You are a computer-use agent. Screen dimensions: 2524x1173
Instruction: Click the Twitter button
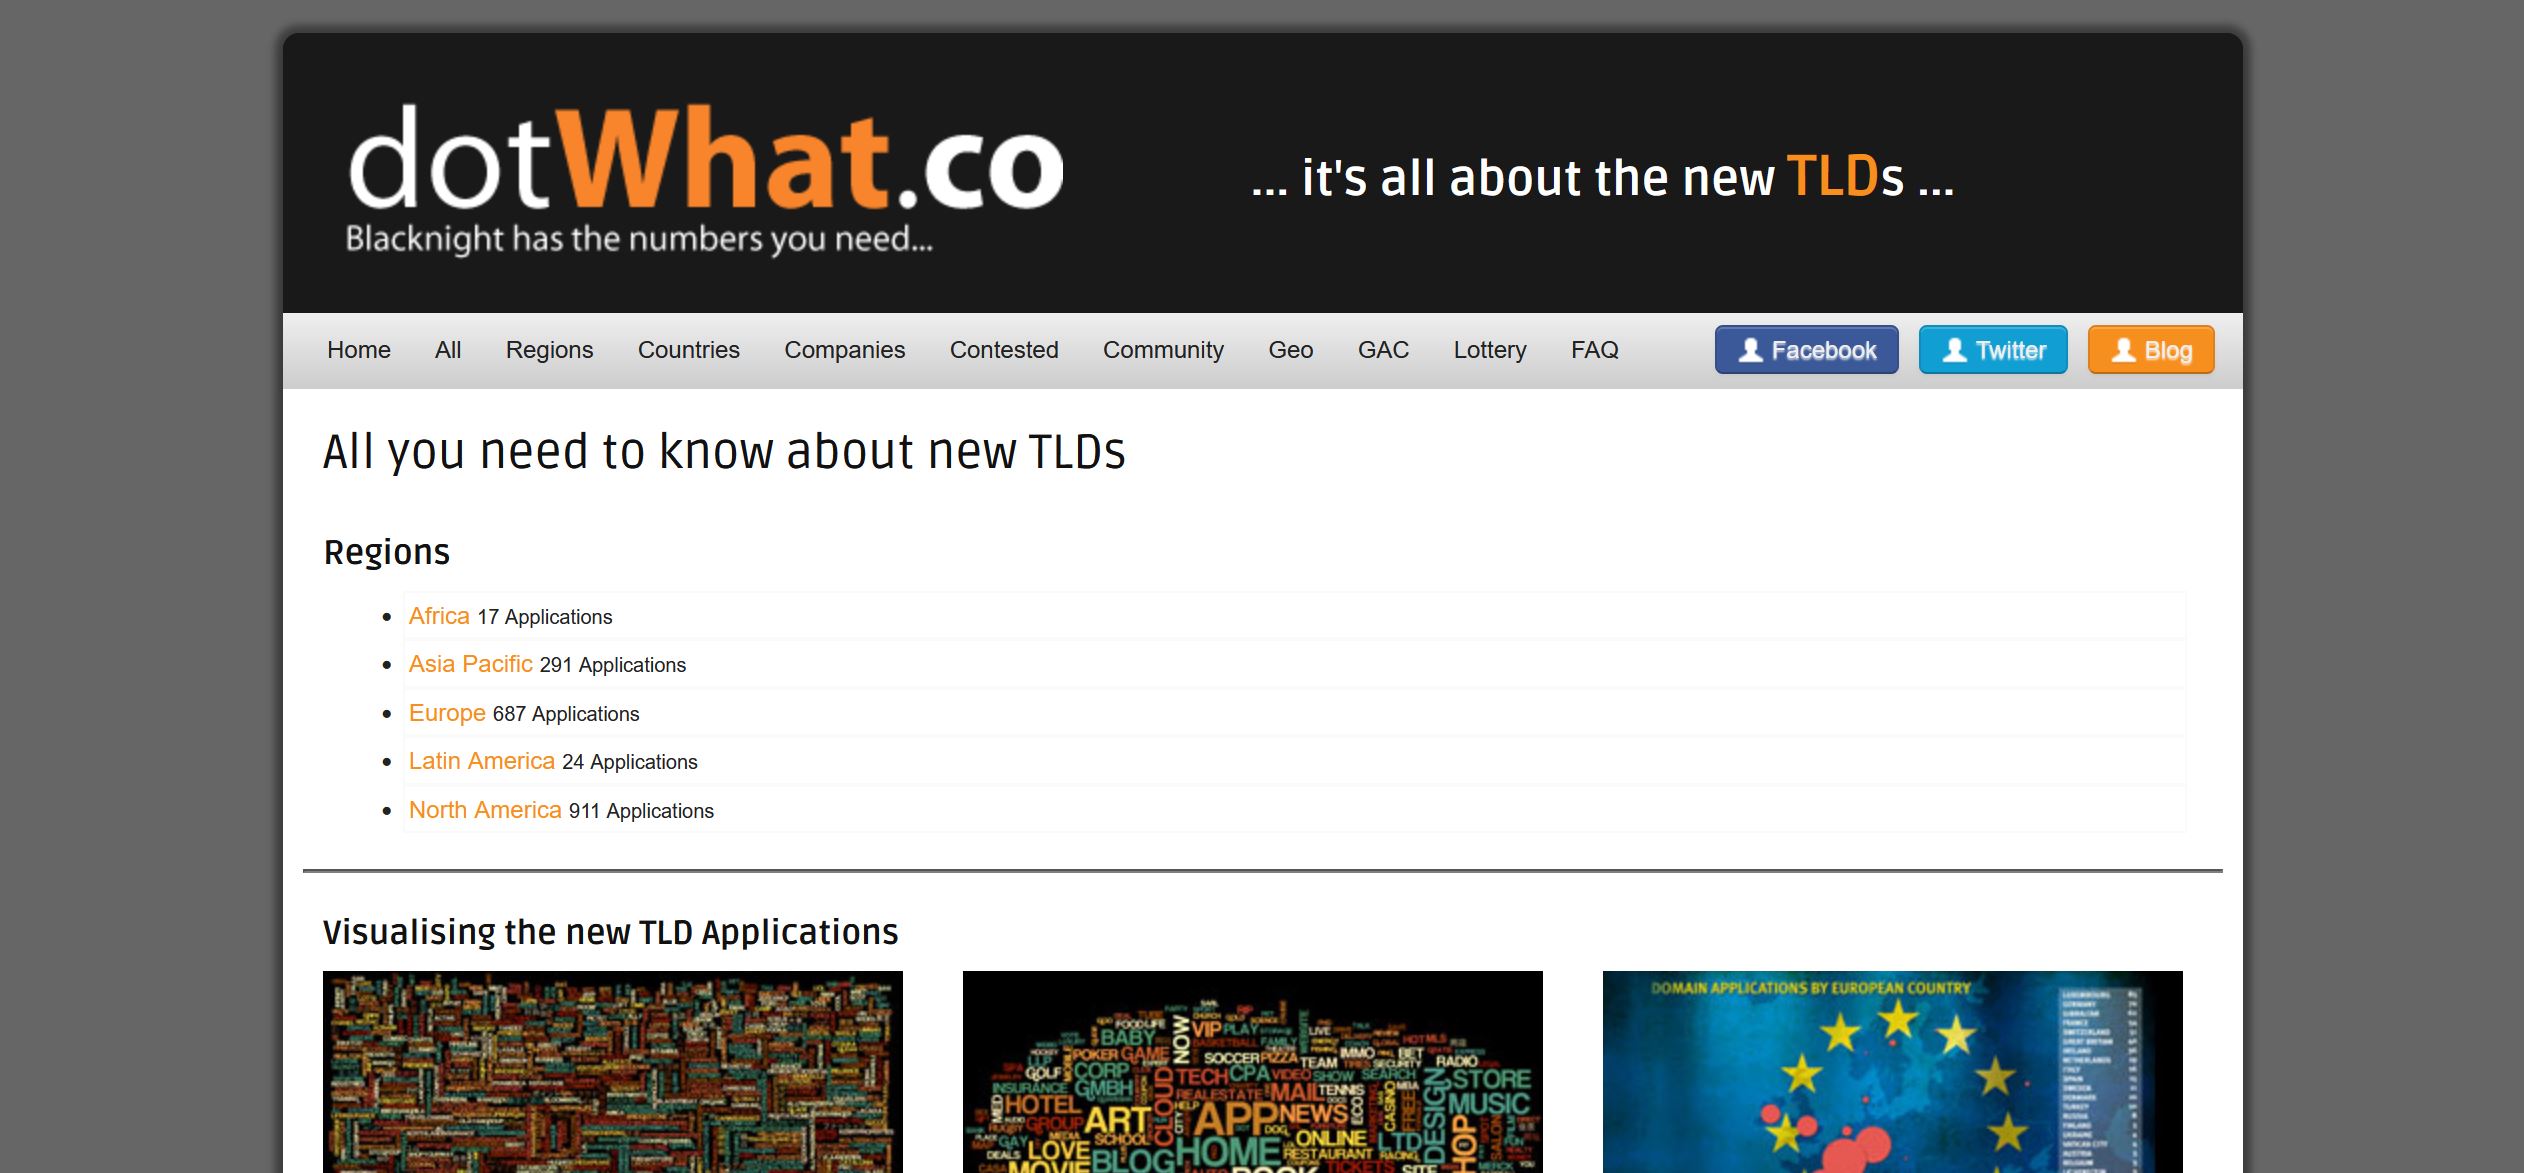(1993, 350)
